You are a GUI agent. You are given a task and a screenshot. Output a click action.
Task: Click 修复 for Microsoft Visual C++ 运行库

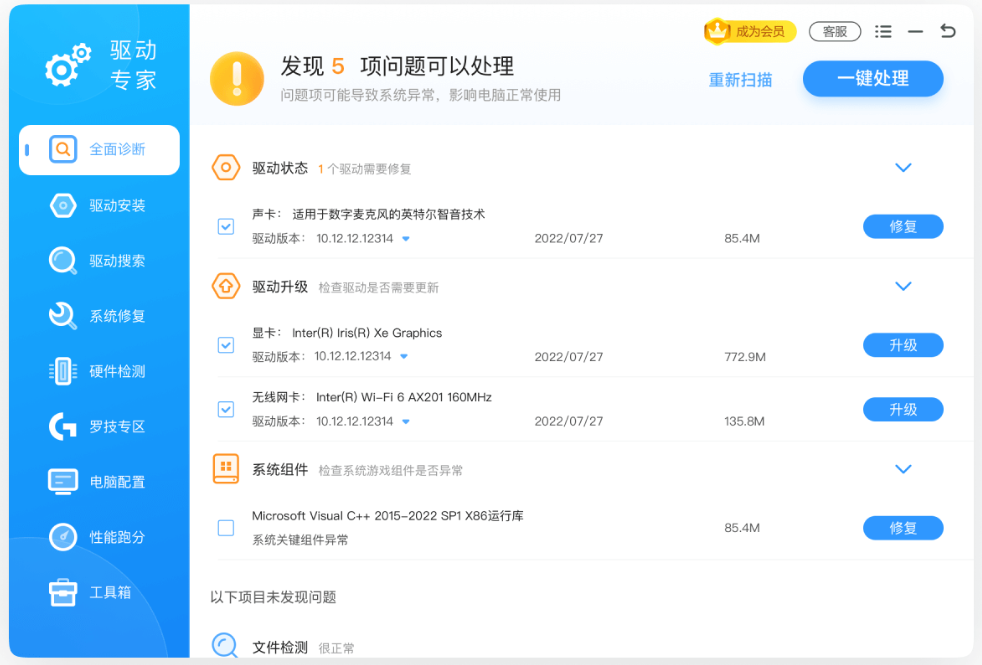903,528
